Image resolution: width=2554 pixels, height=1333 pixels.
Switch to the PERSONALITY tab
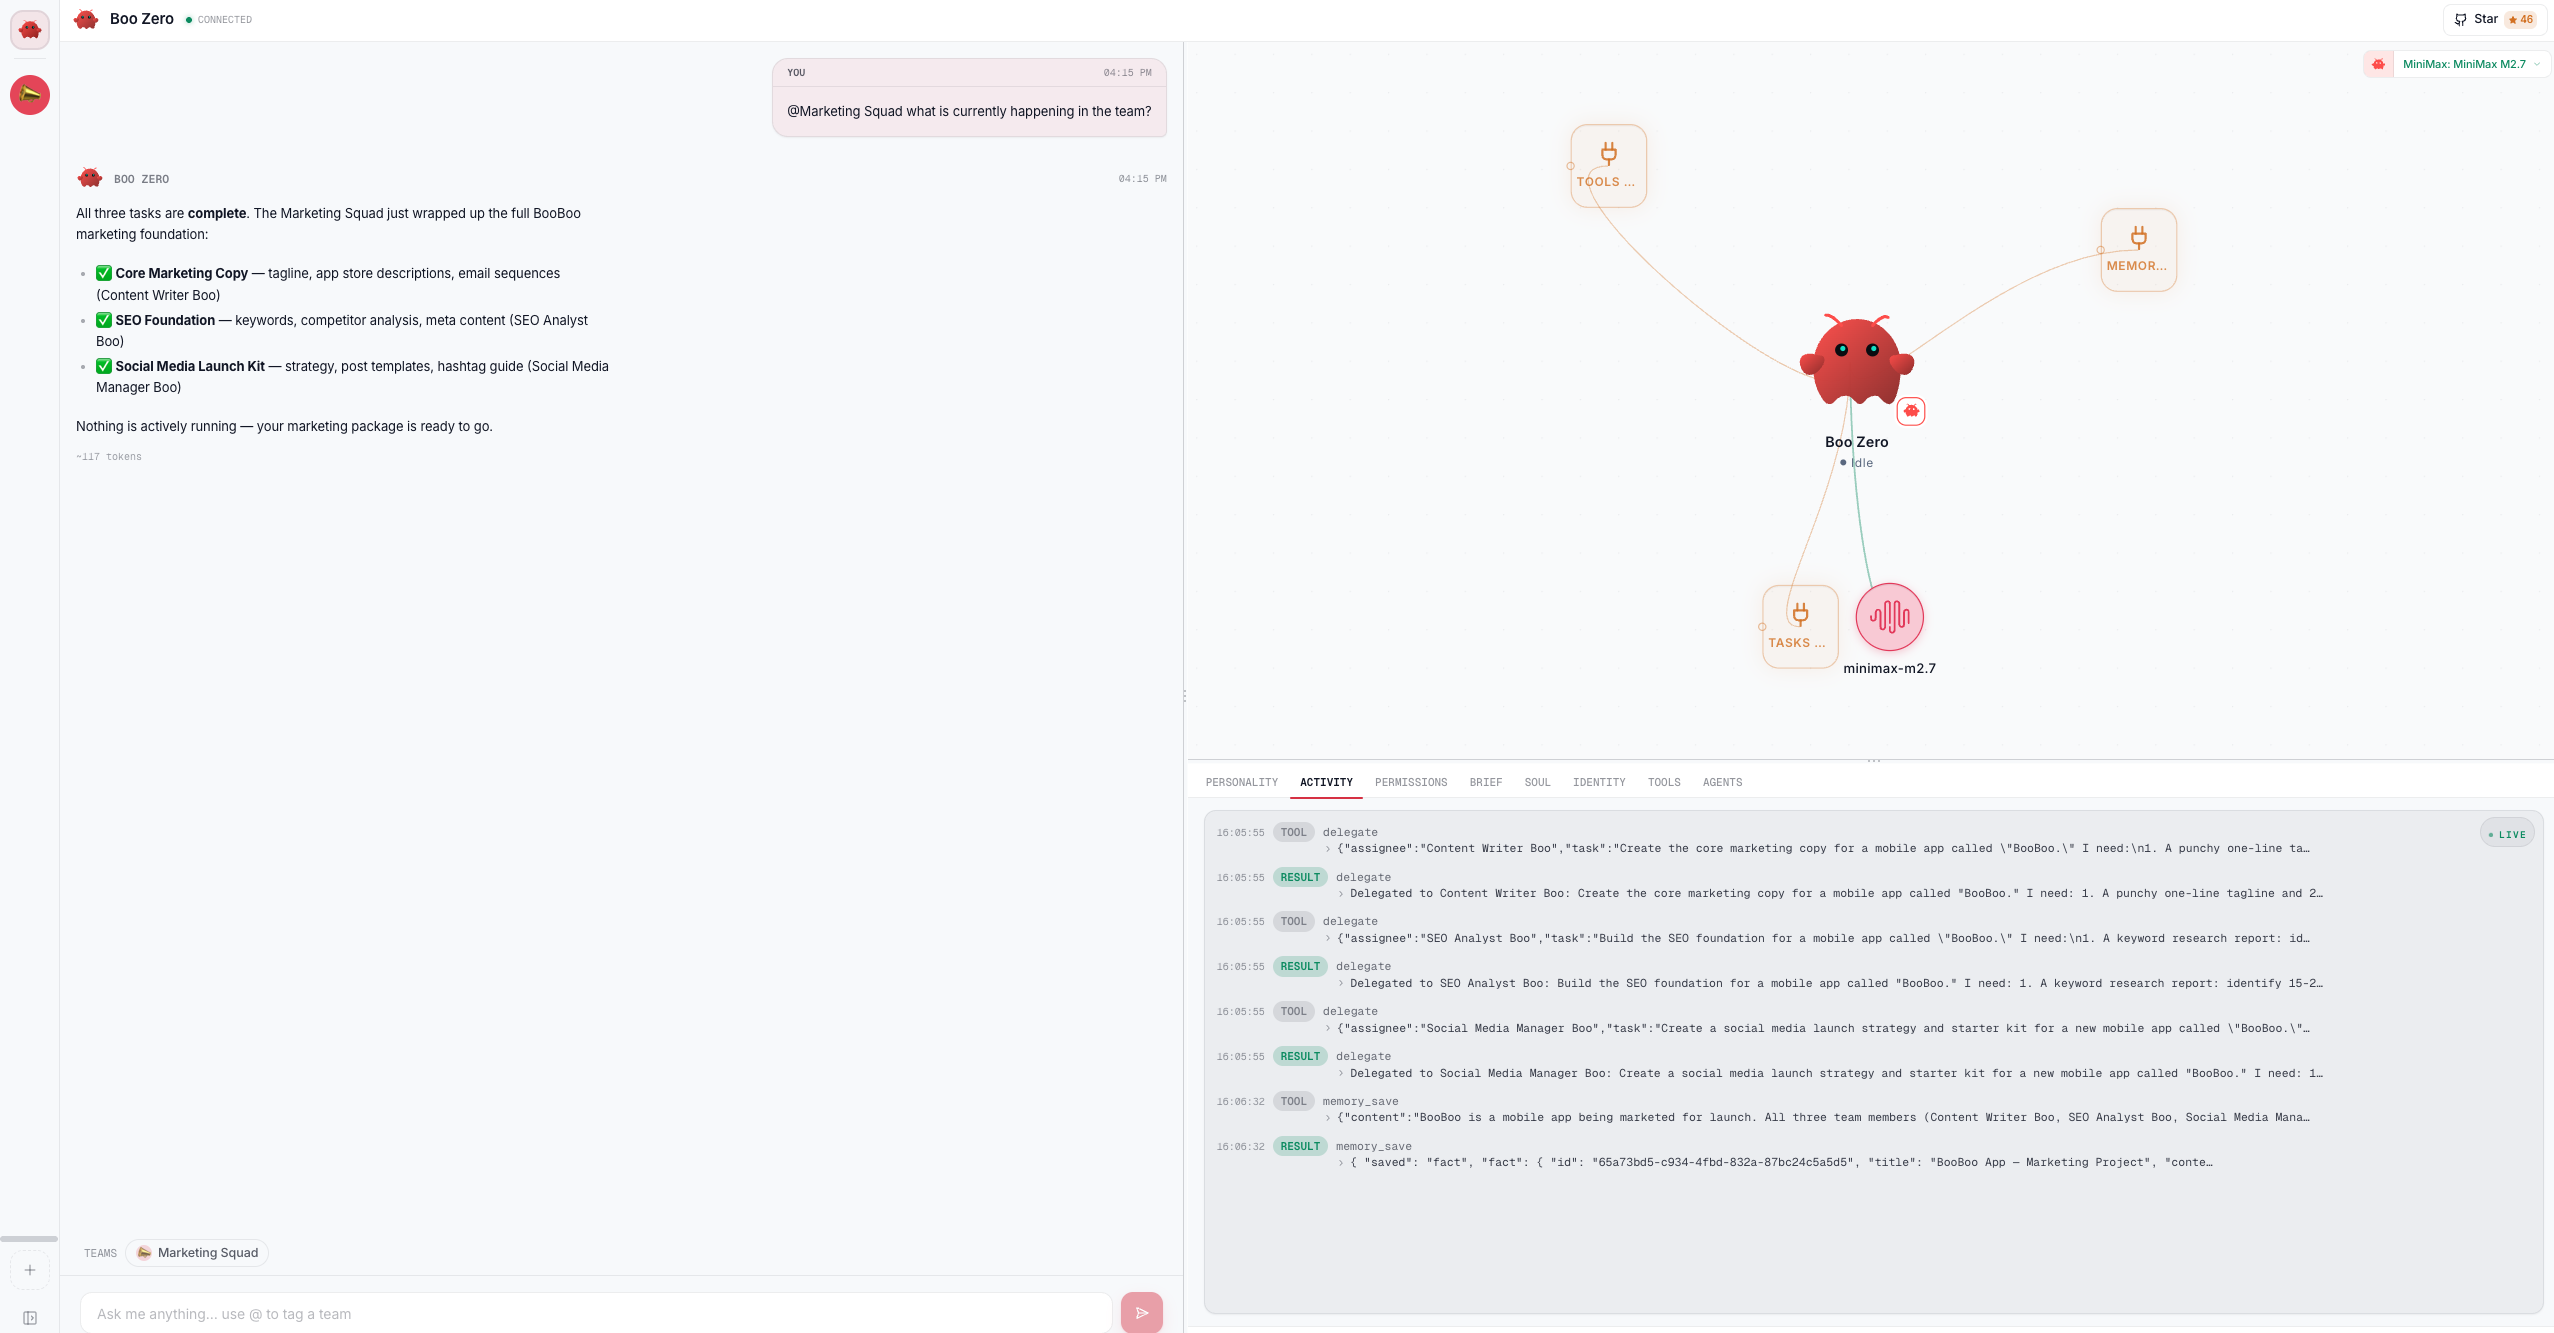[x=1242, y=782]
